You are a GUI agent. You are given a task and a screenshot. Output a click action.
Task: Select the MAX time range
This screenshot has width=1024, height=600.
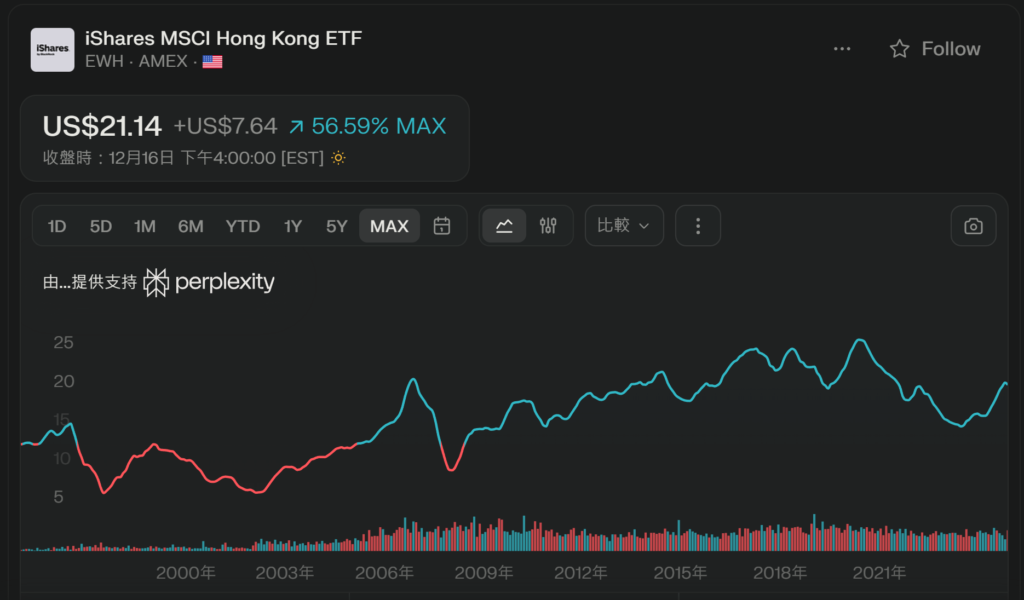[x=389, y=226]
